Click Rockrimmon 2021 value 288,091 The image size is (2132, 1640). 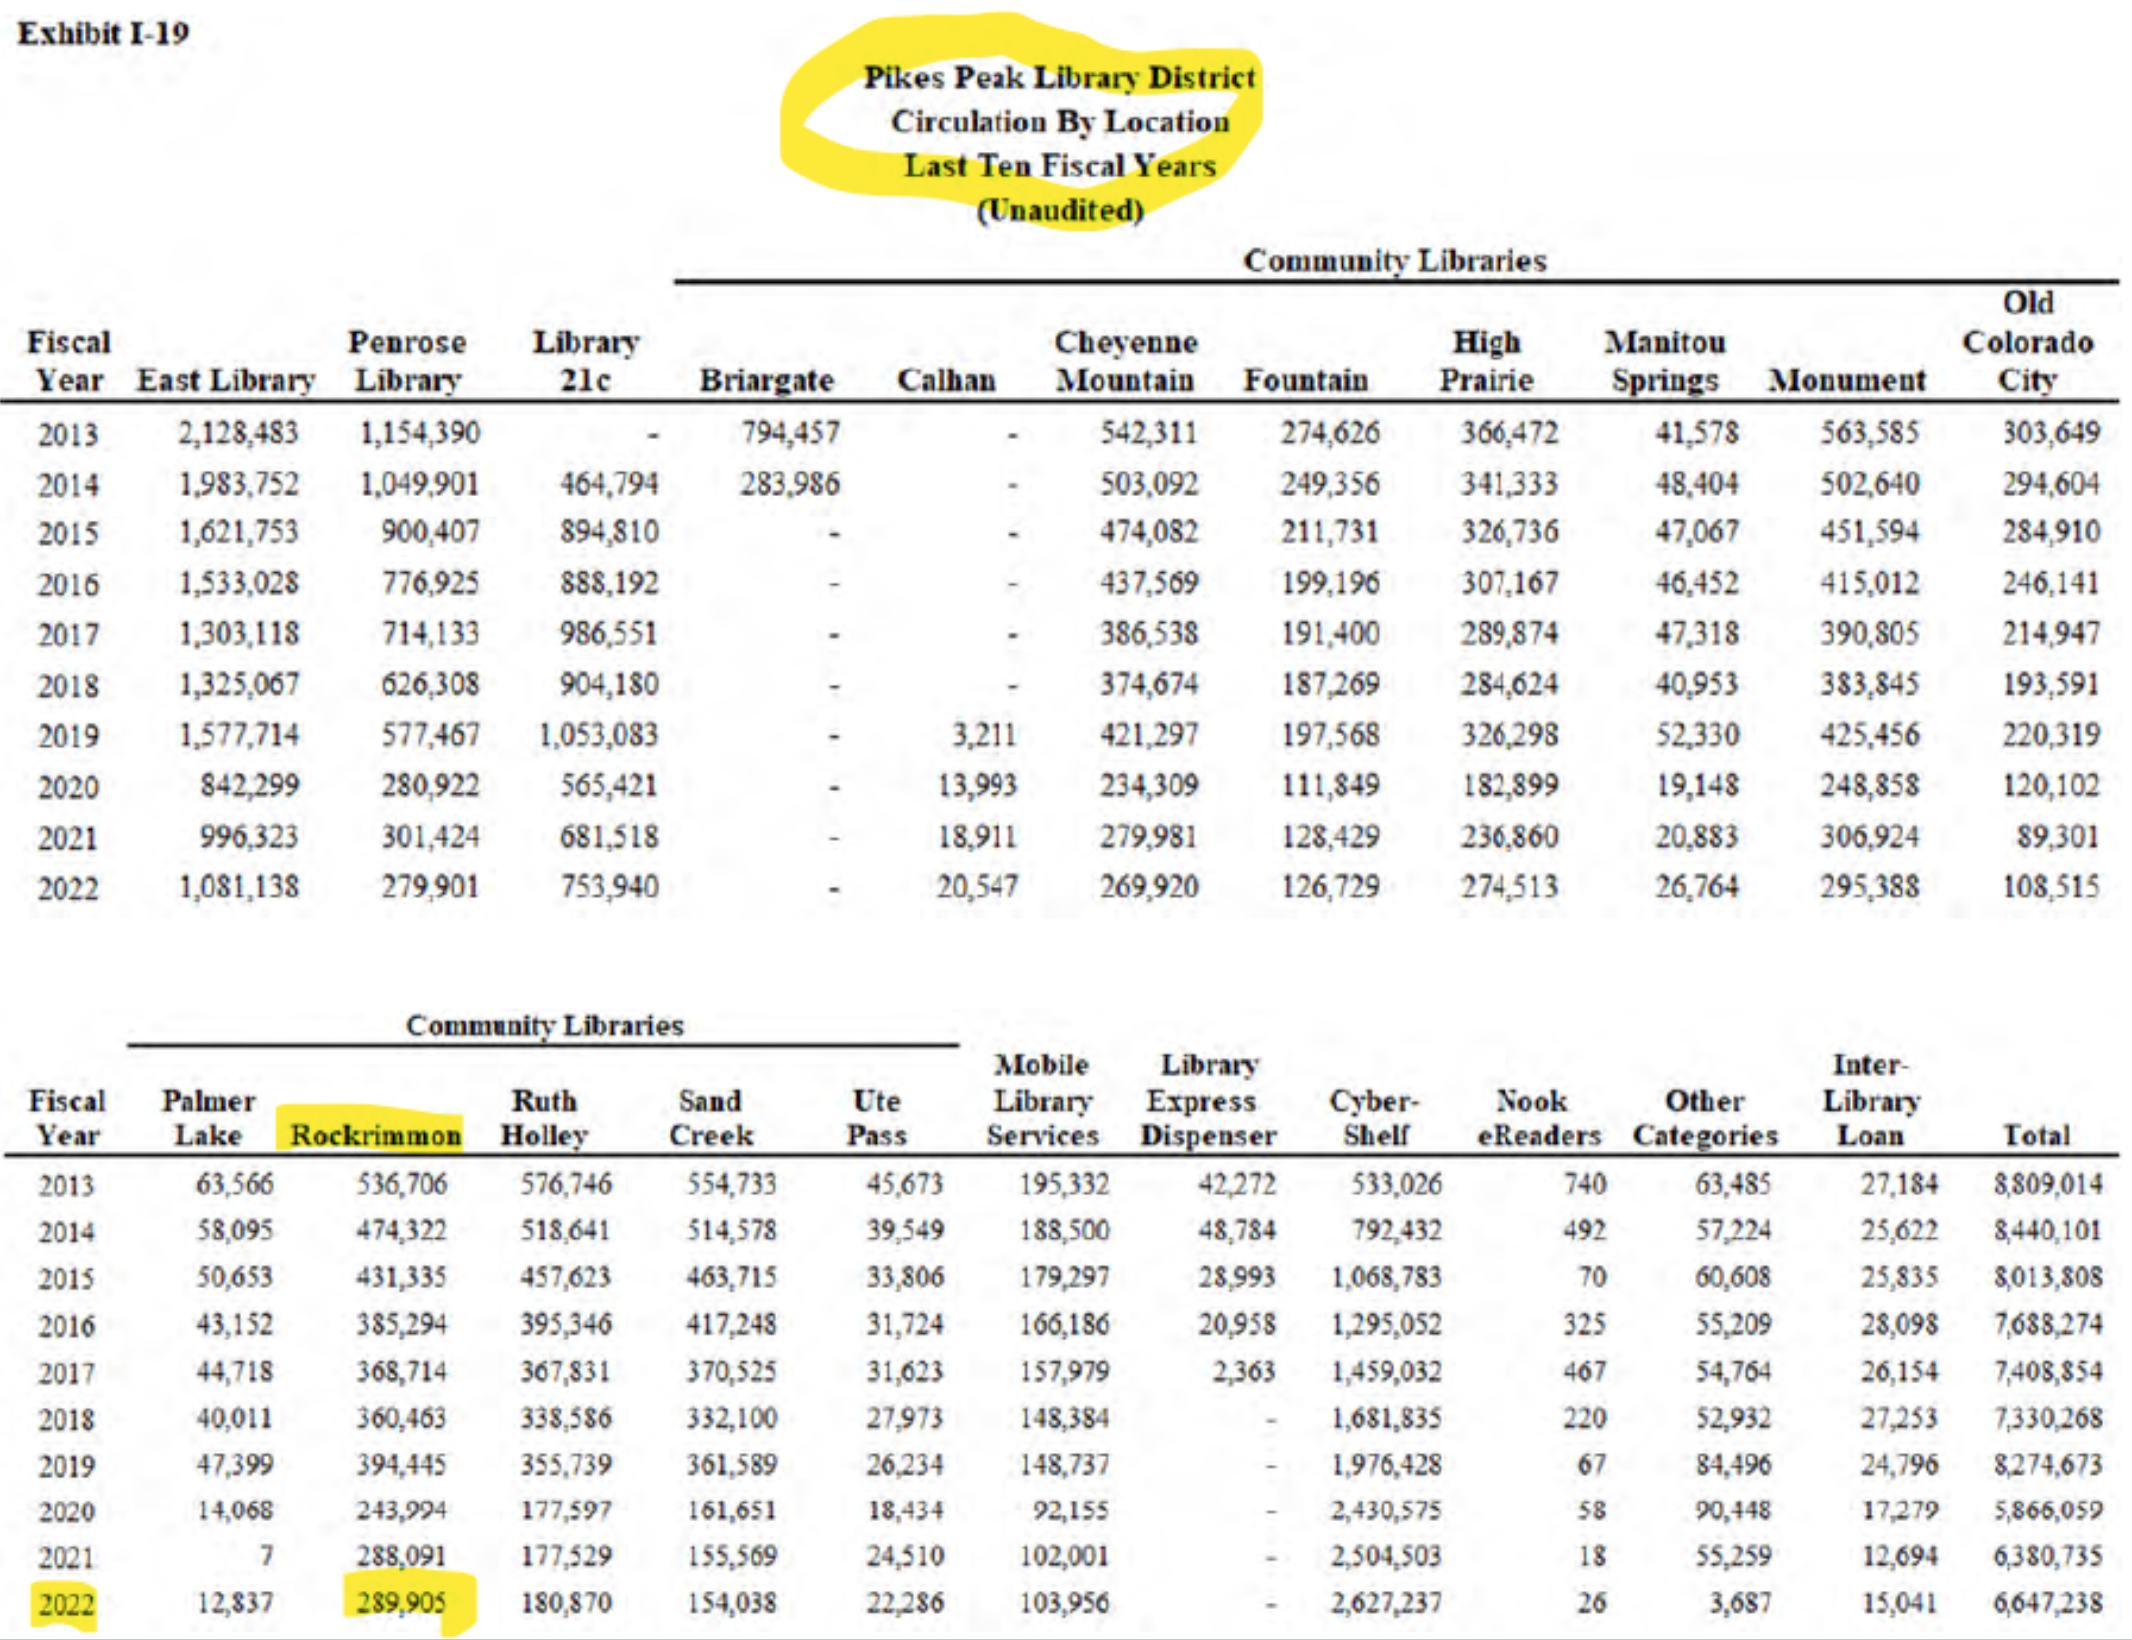(402, 1556)
